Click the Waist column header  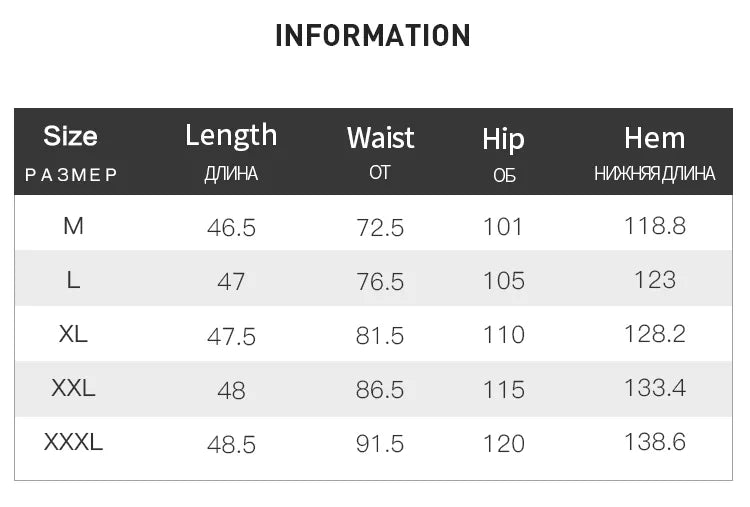(x=380, y=138)
